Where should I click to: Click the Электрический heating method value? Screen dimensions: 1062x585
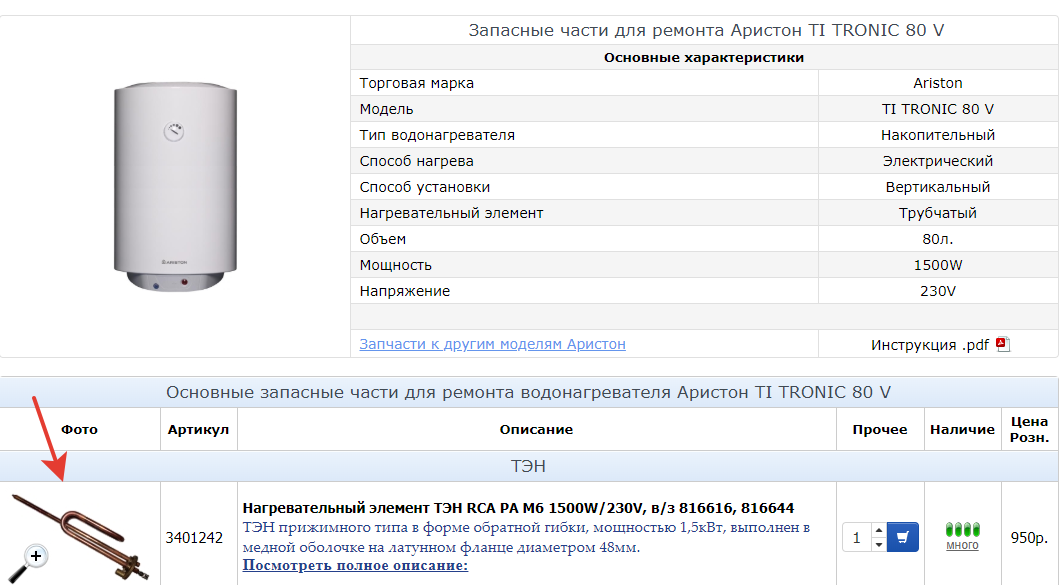pos(937,161)
